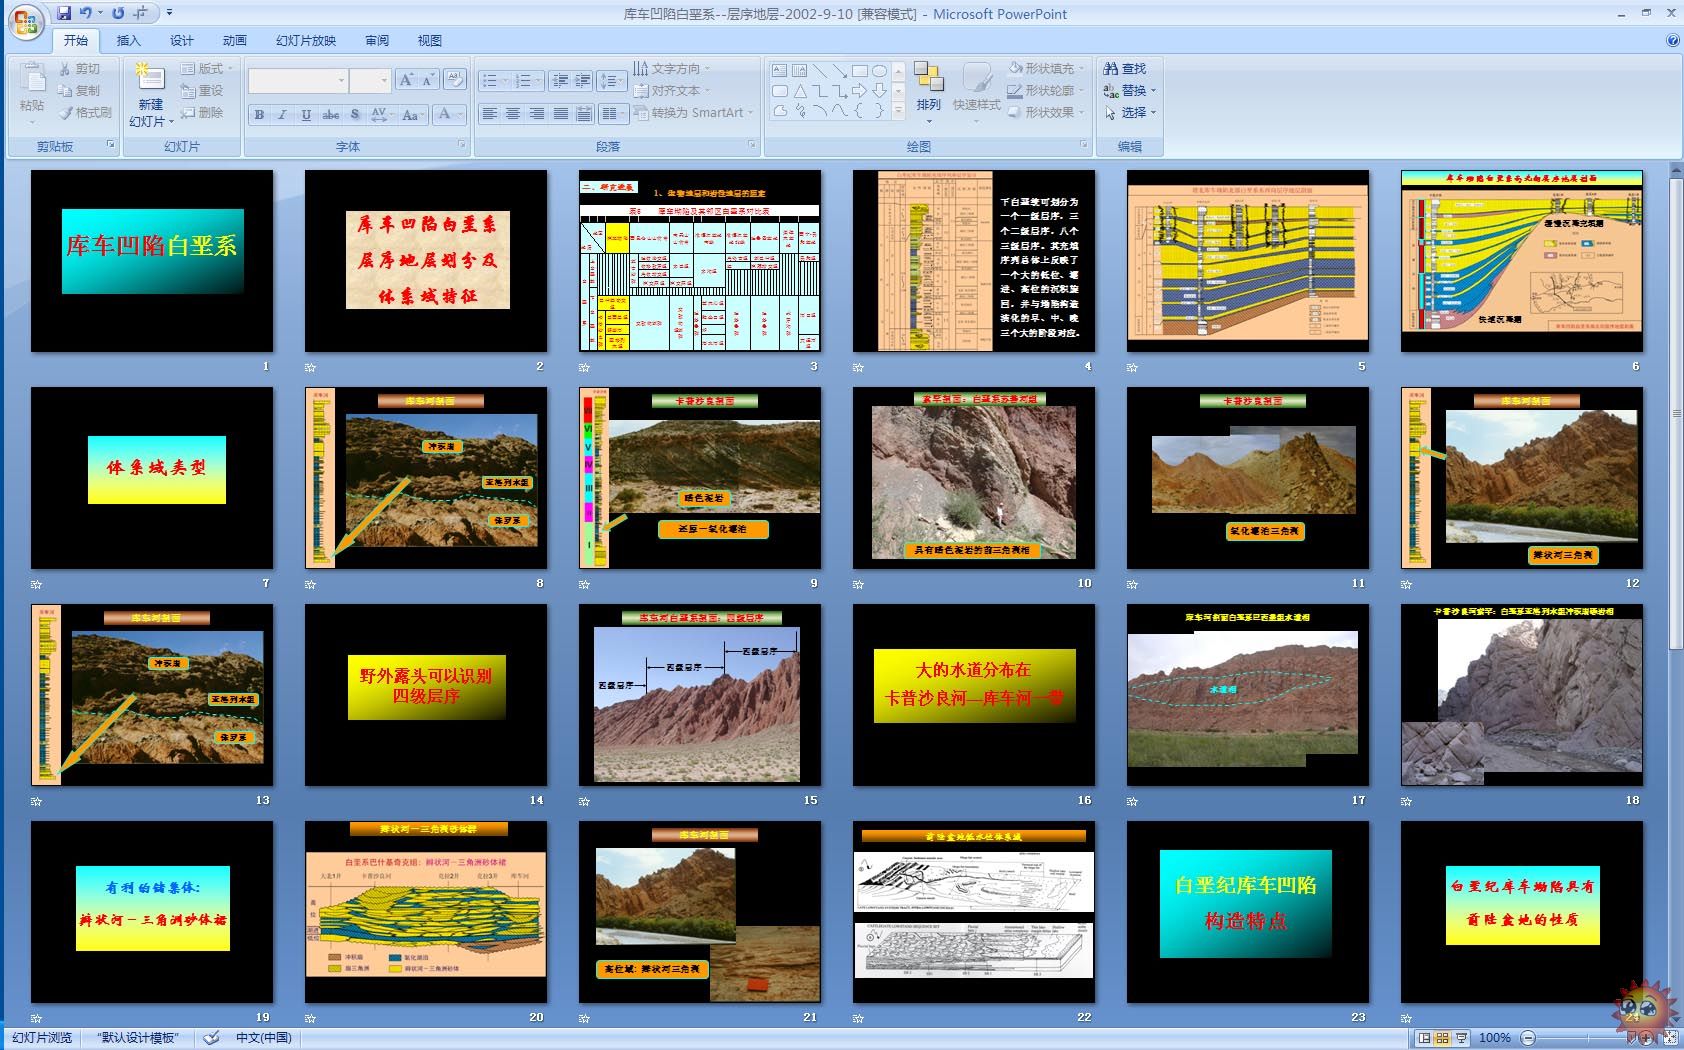Screen dimensions: 1684x1050
Task: Open the font name dropdown
Action: pyautogui.click(x=341, y=81)
